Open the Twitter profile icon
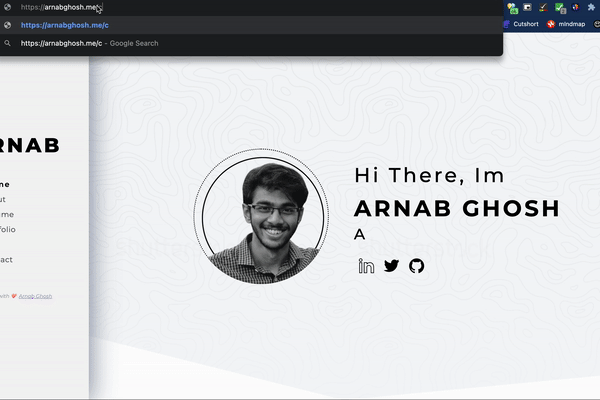This screenshot has width=600, height=400. (391, 266)
